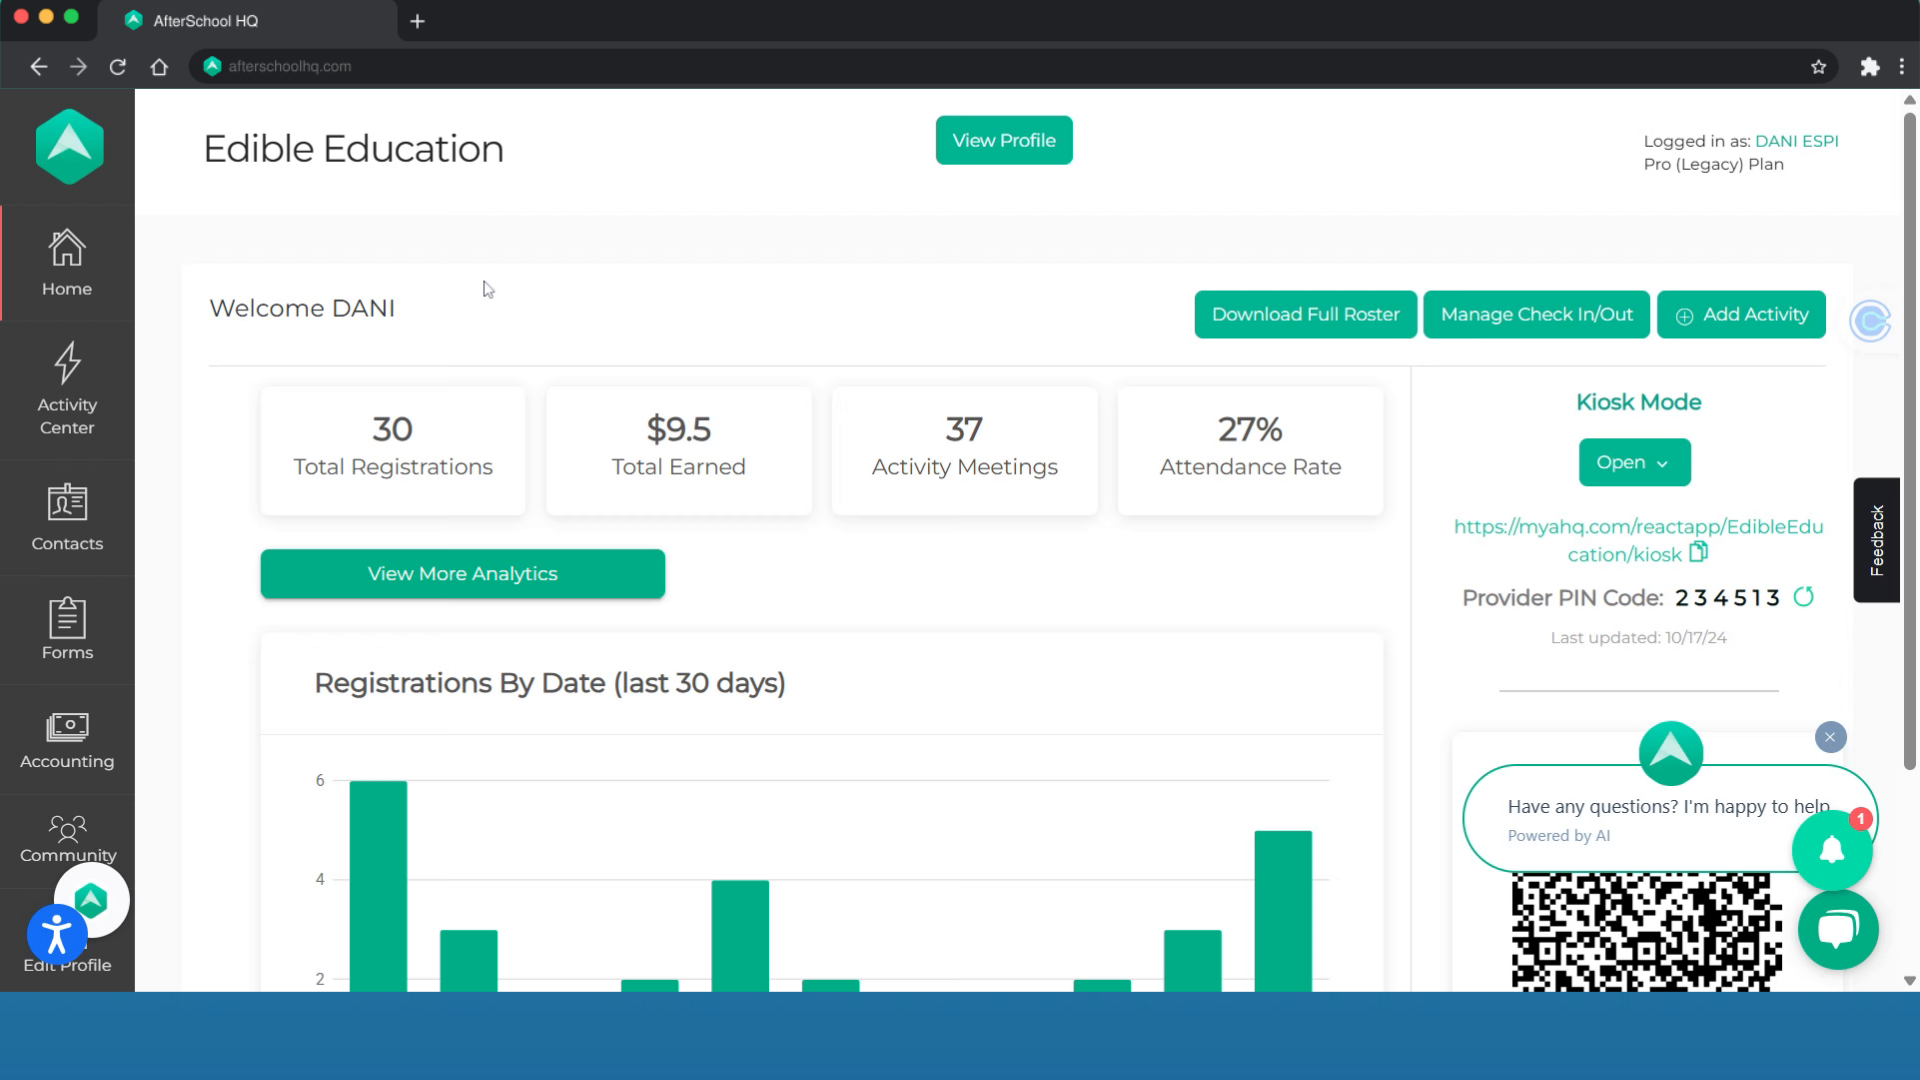Open the browser extensions puzzle icon
1920x1080 pixels.
(x=1869, y=66)
